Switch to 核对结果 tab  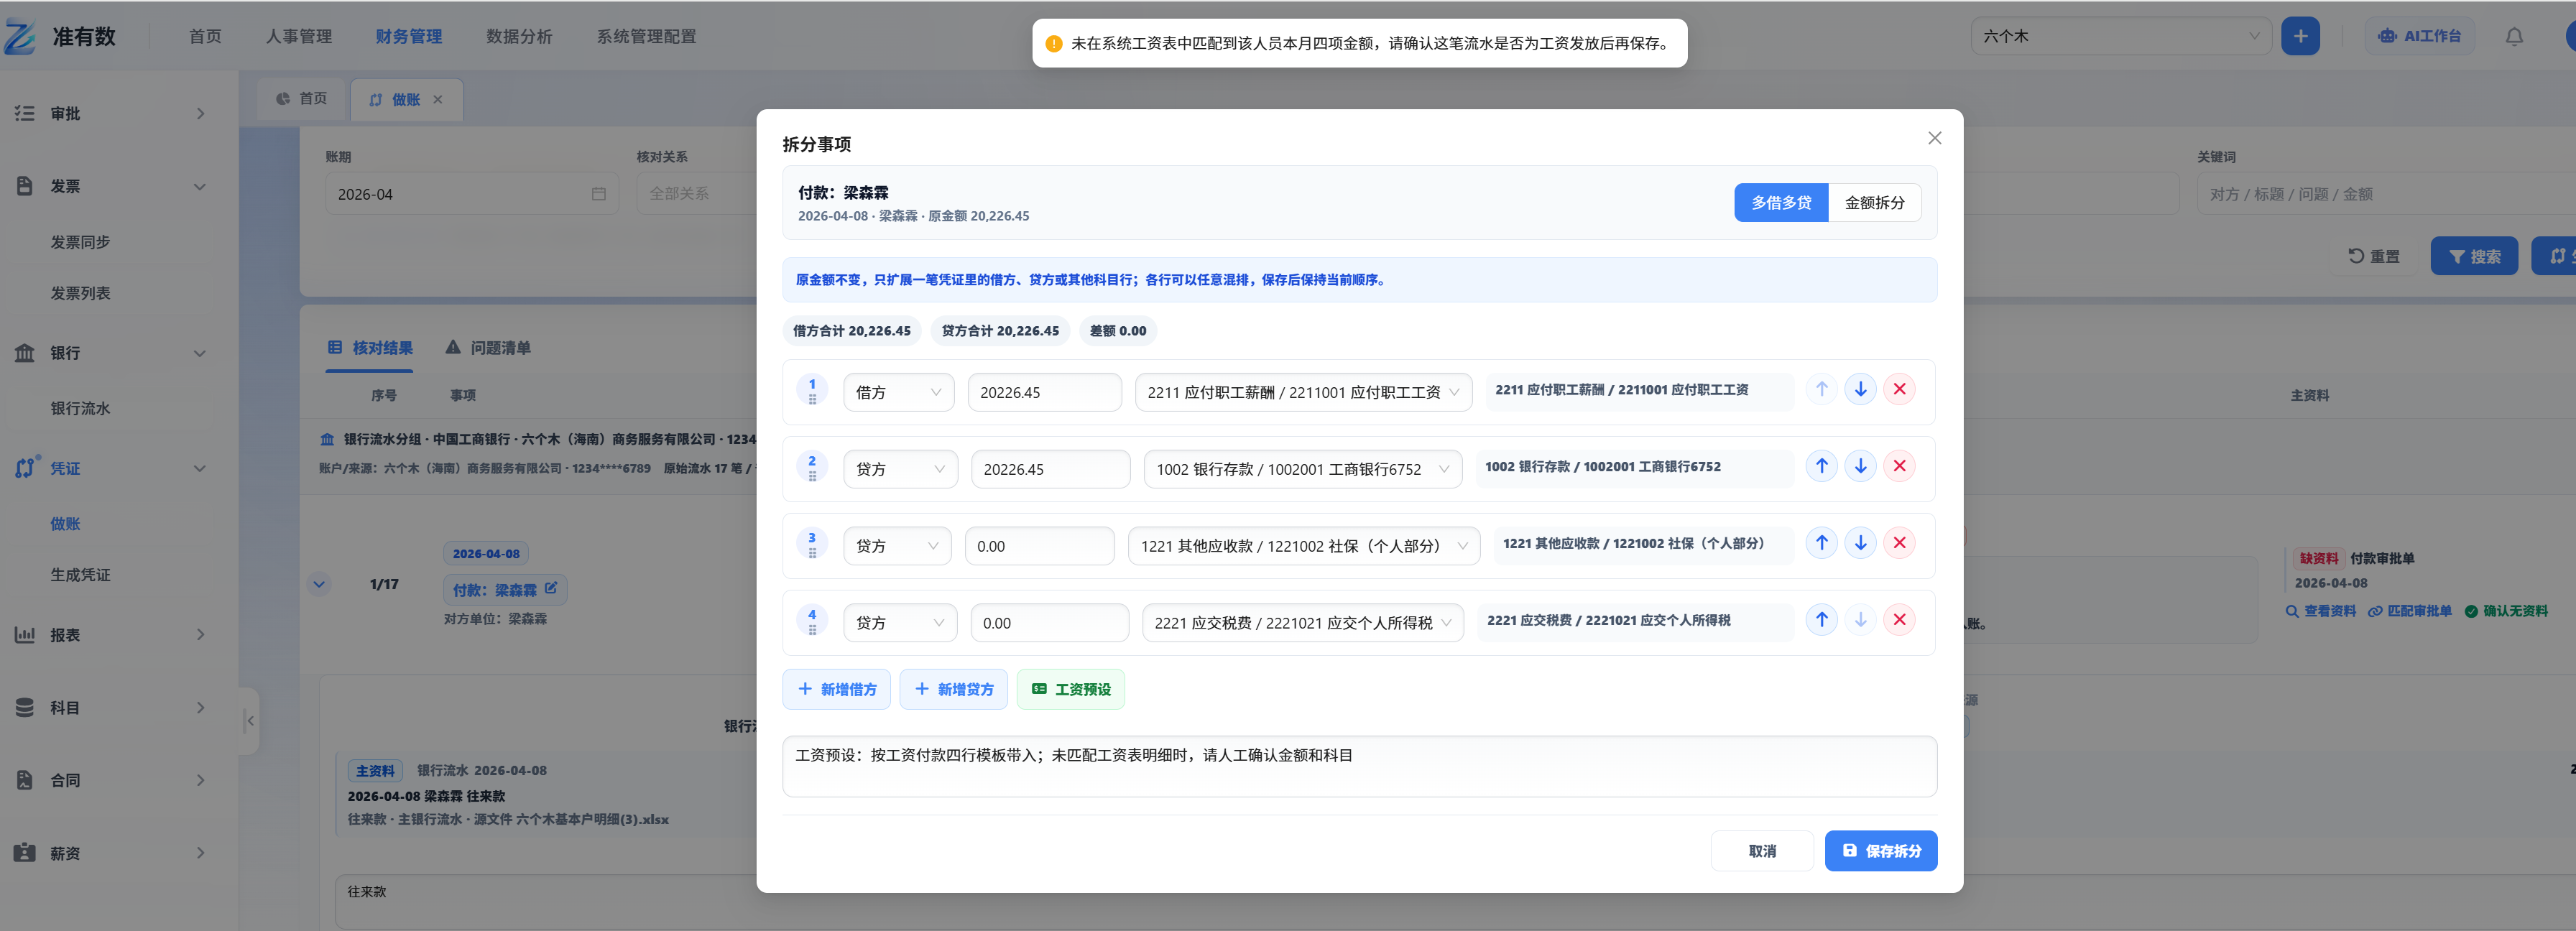coord(370,348)
